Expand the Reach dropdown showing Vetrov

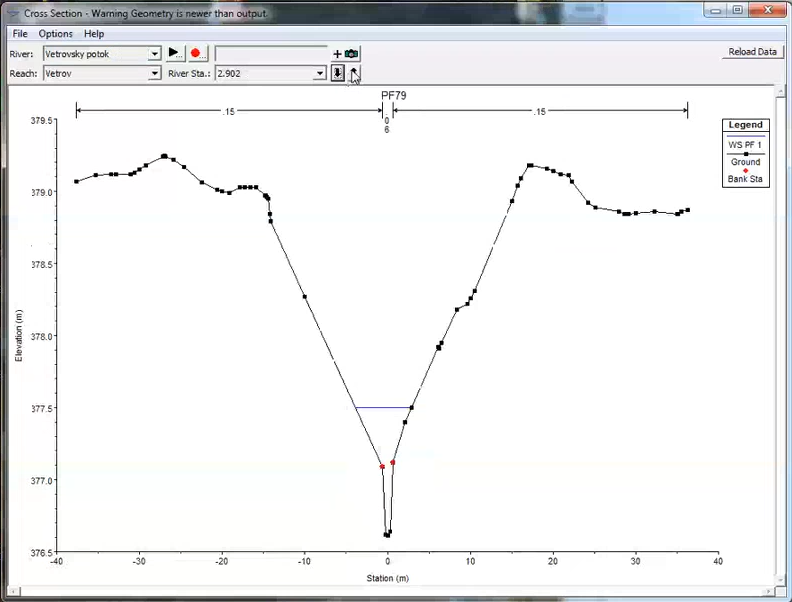(x=155, y=73)
